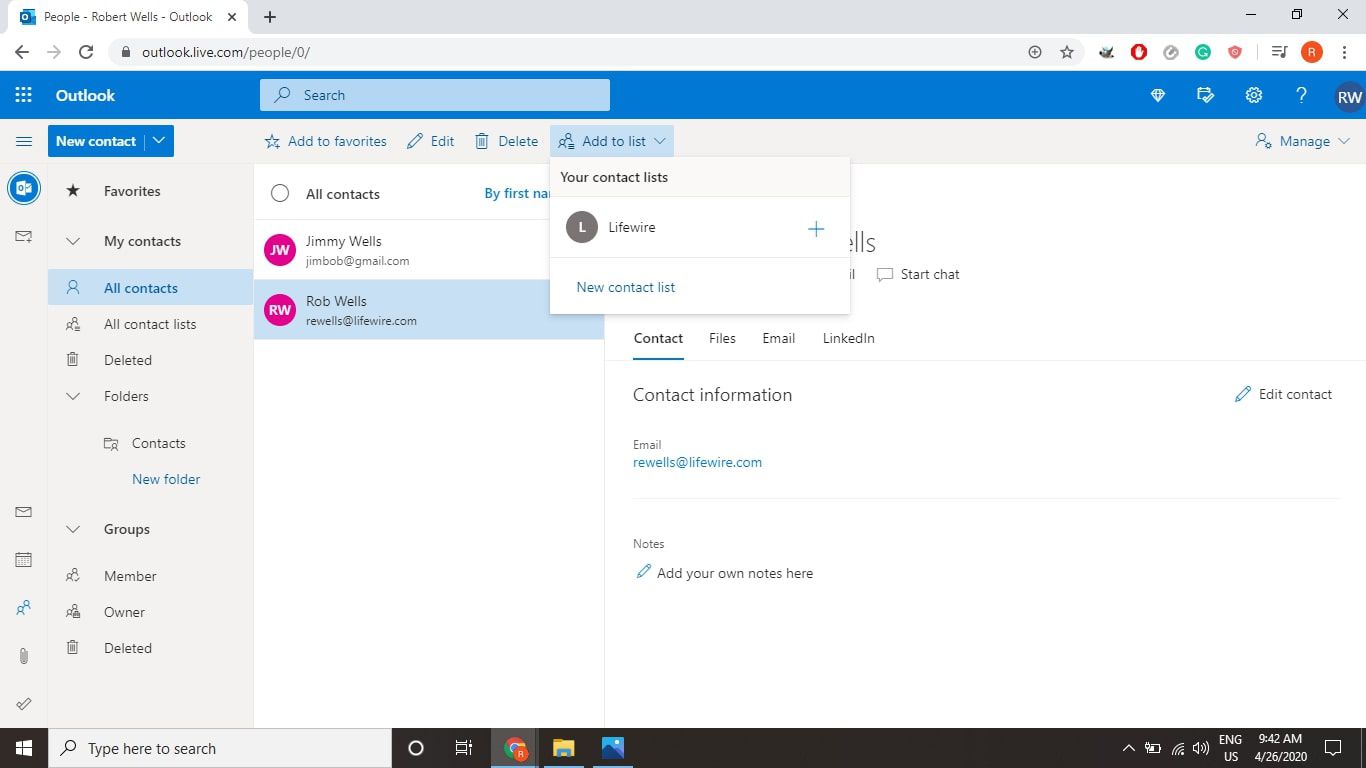Image resolution: width=1366 pixels, height=768 pixels.
Task: Click the New contact button
Action: (96, 141)
